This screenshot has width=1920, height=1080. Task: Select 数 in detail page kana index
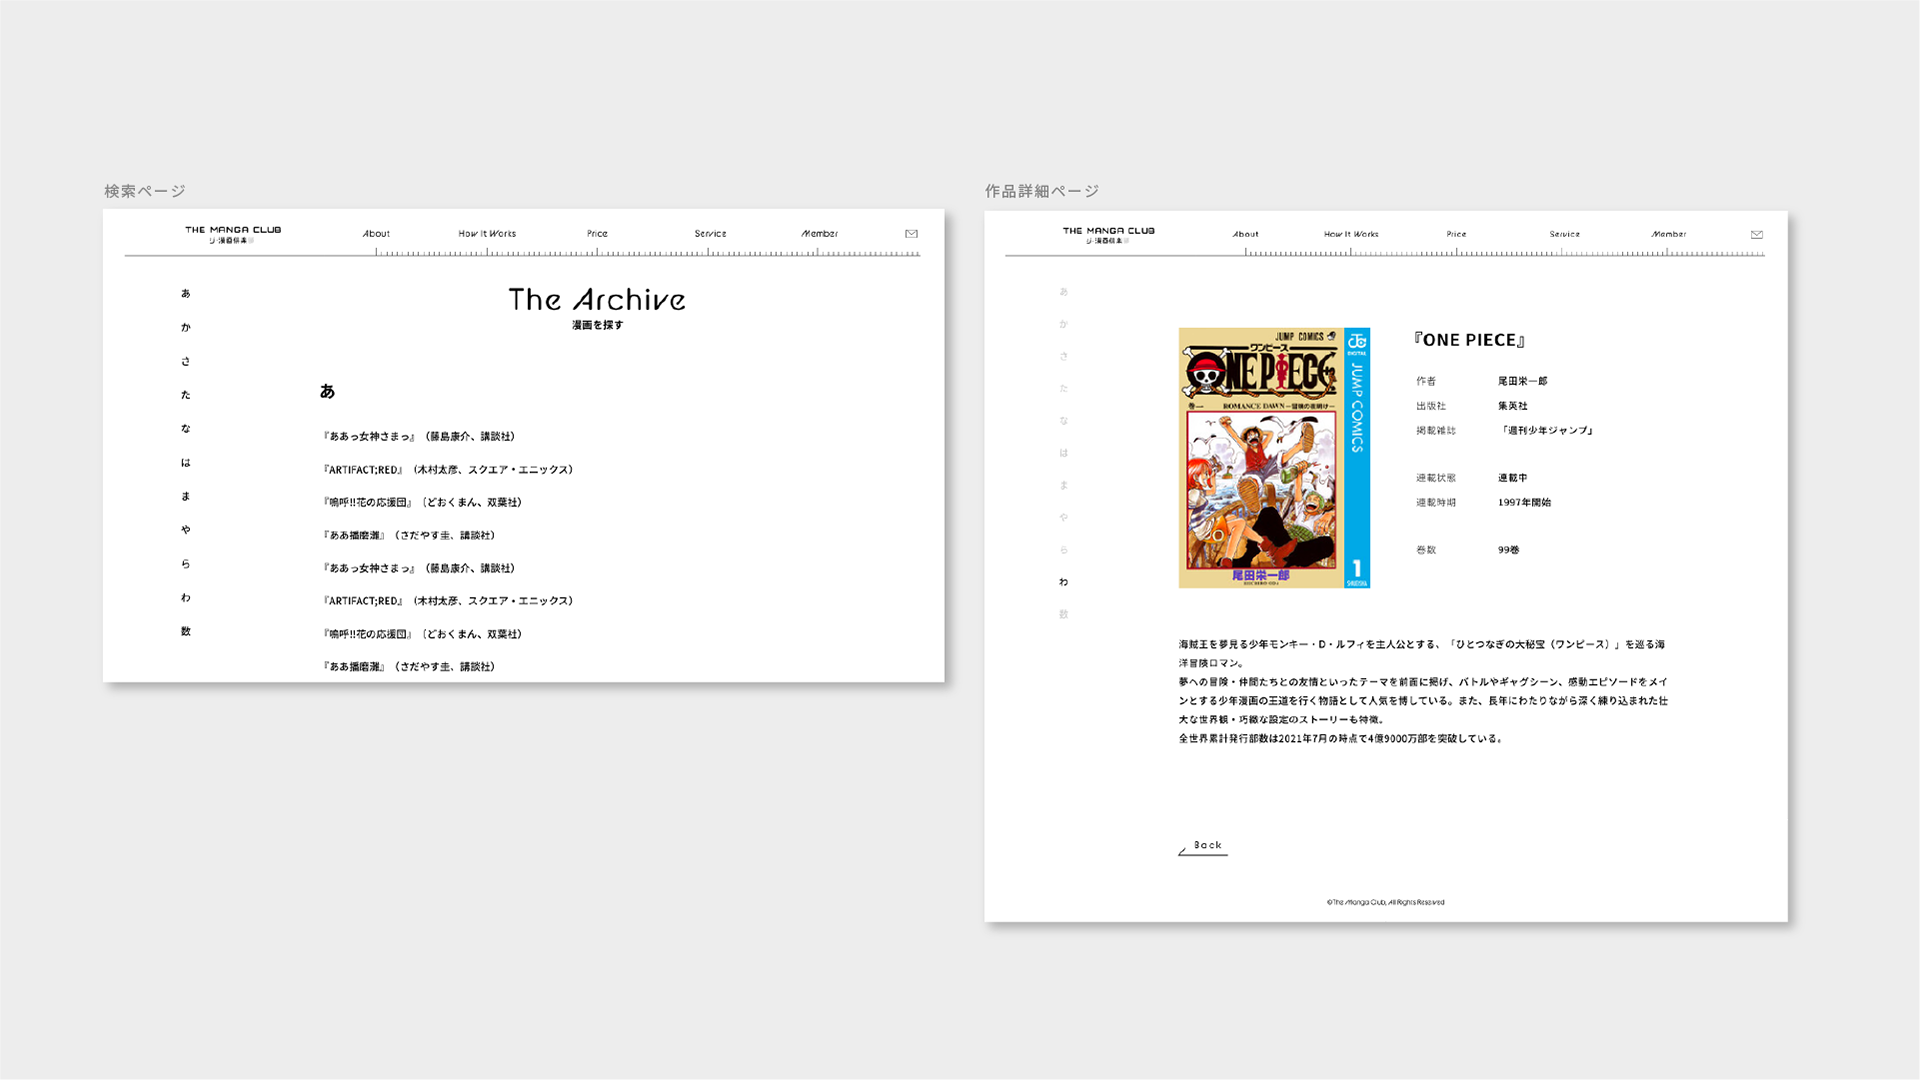click(1063, 614)
